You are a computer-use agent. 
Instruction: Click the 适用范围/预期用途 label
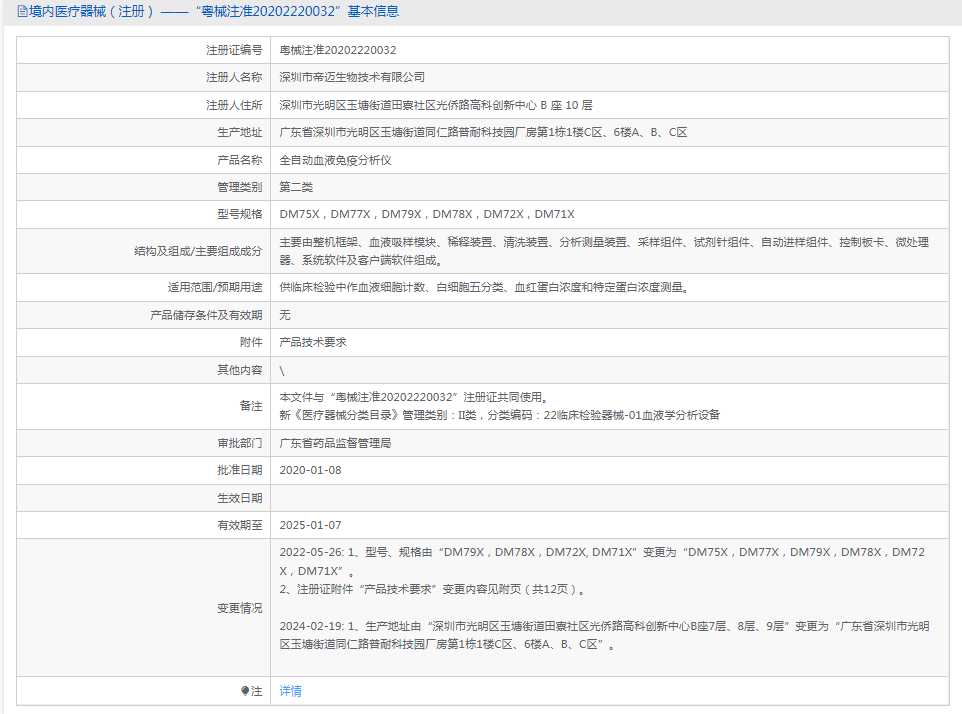[215, 287]
